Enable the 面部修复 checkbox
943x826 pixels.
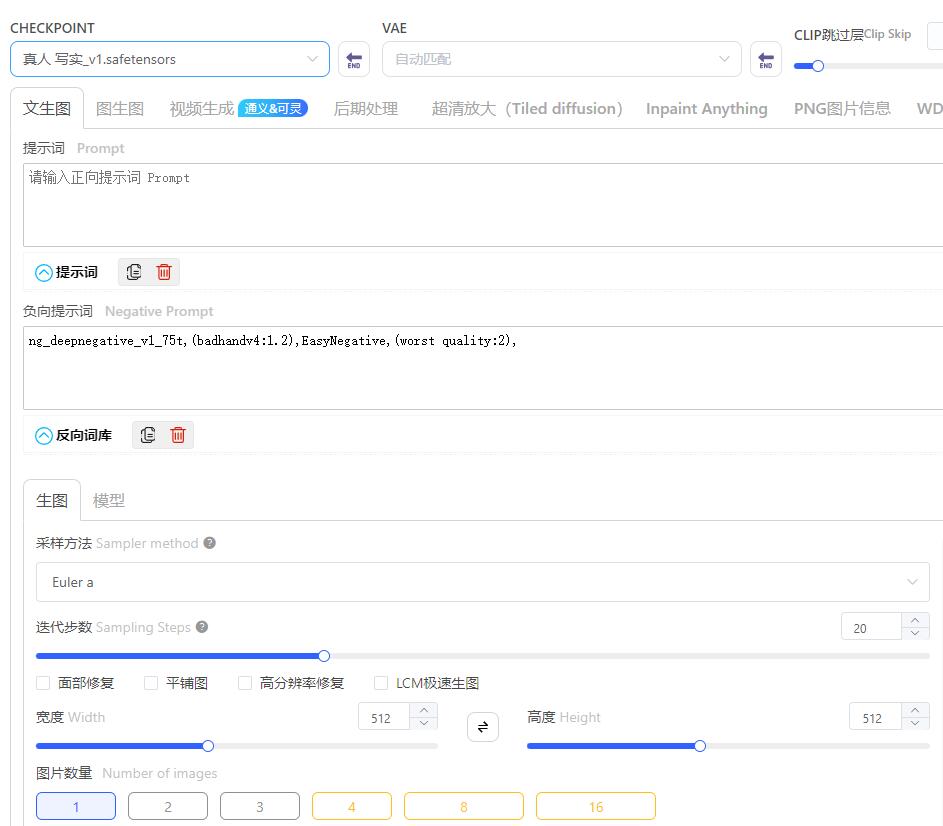pos(43,683)
